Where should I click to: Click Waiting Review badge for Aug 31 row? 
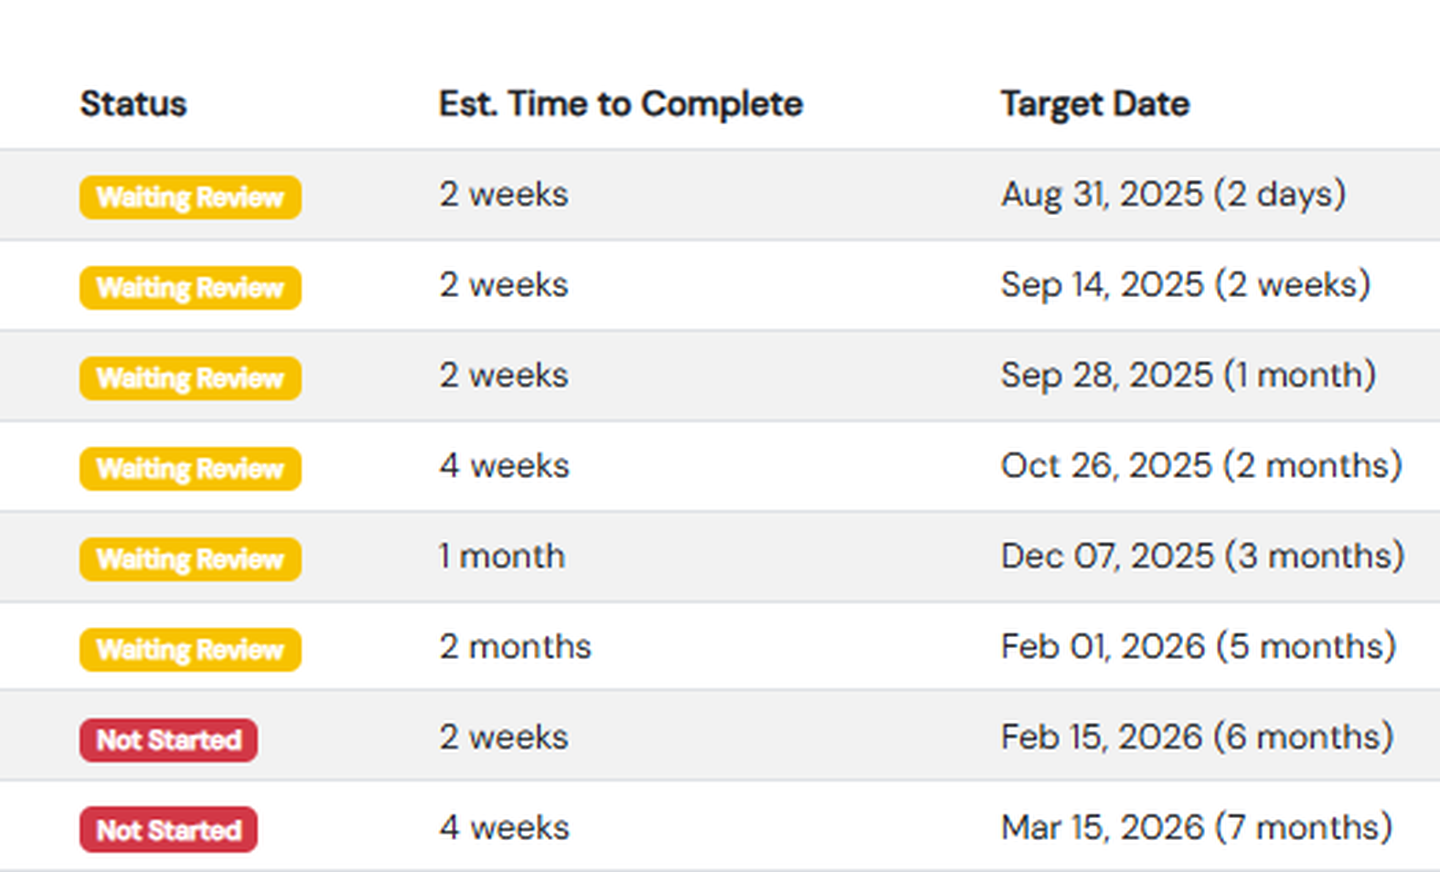tap(190, 197)
